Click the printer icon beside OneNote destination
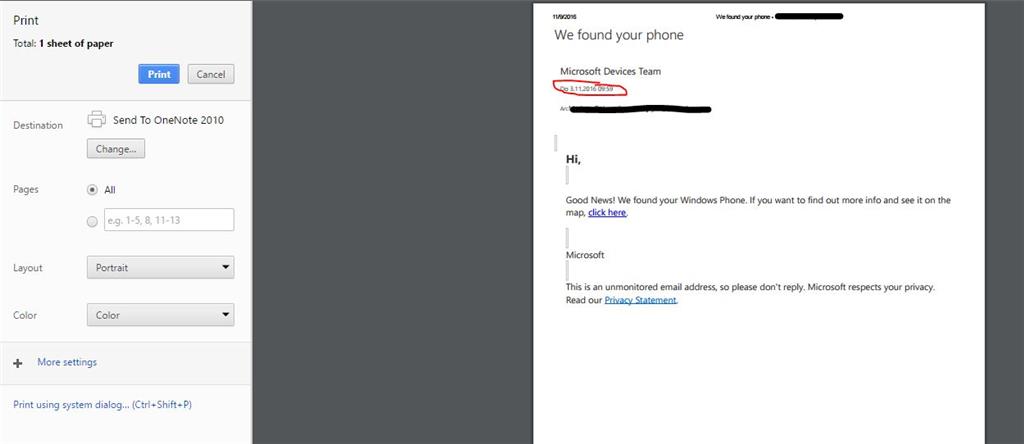 click(x=97, y=119)
